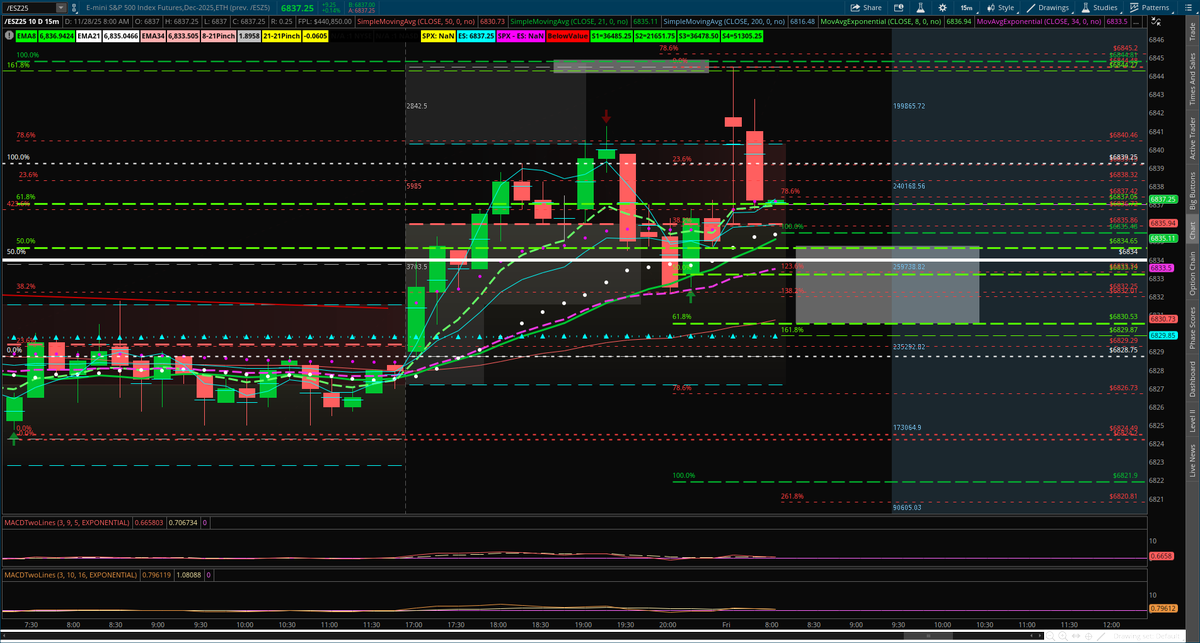Click the second MACDTwoLines (3, 10, 16) study label

click(70, 575)
